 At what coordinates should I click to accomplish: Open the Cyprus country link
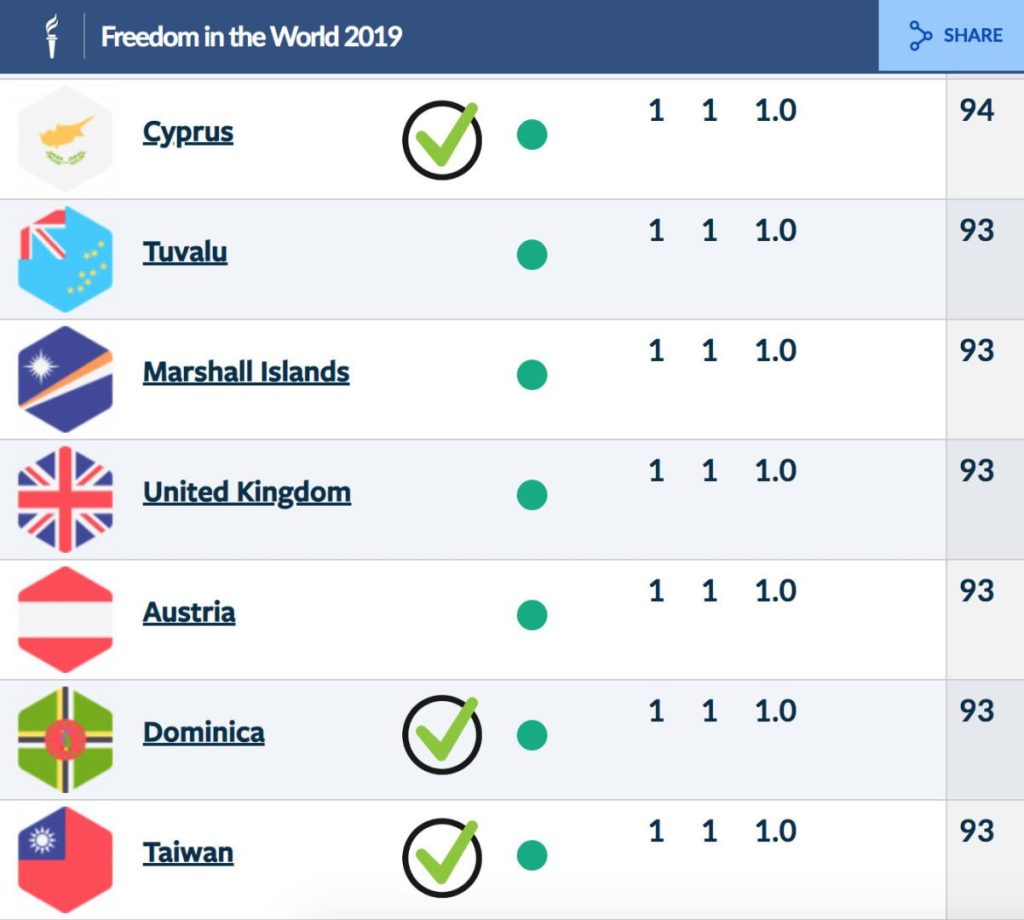coord(188,133)
